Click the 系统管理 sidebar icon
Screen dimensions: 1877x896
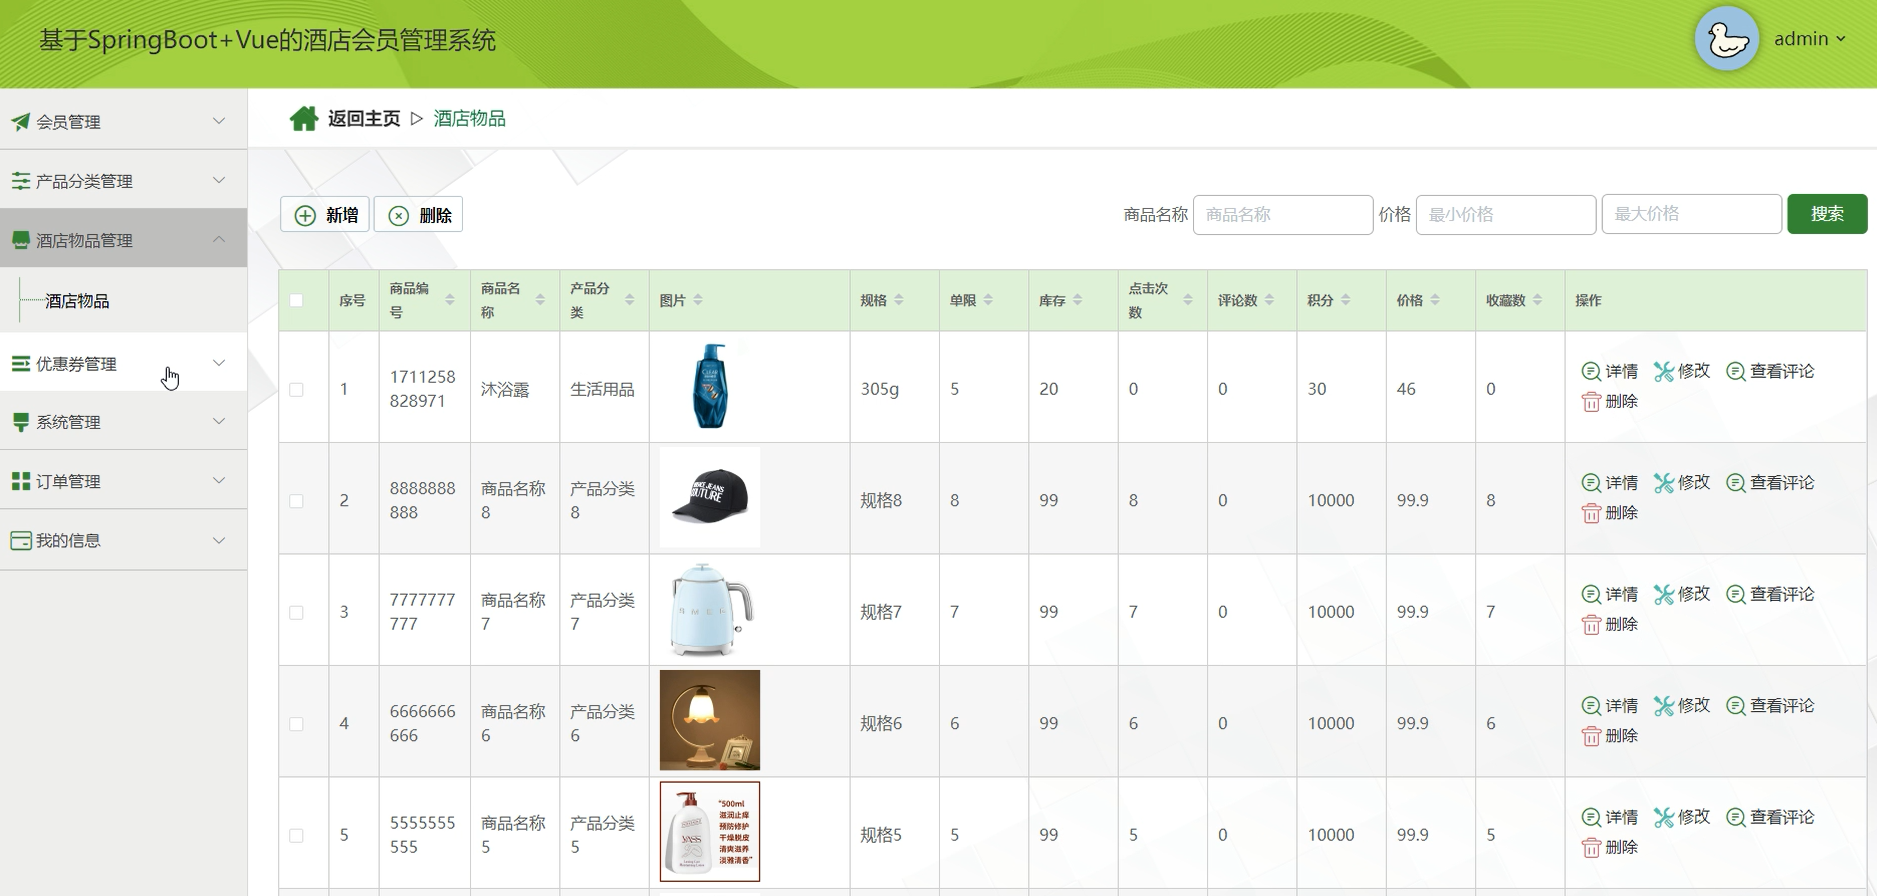point(20,422)
